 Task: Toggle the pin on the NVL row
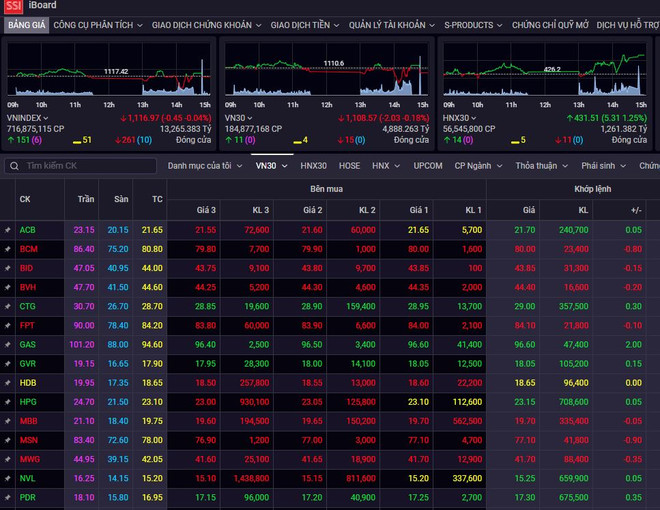[8, 478]
